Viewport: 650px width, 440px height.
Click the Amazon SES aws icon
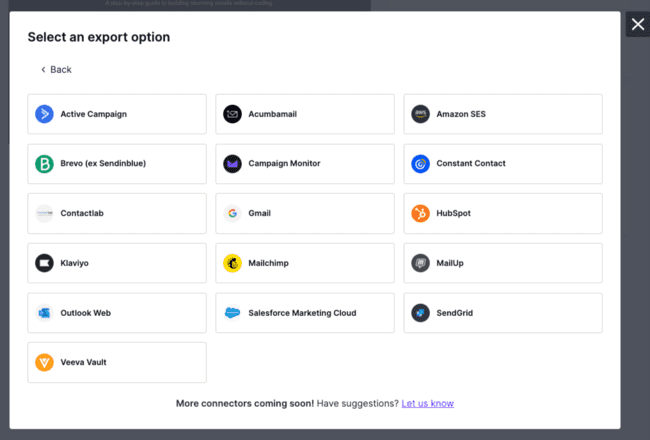[420, 114]
